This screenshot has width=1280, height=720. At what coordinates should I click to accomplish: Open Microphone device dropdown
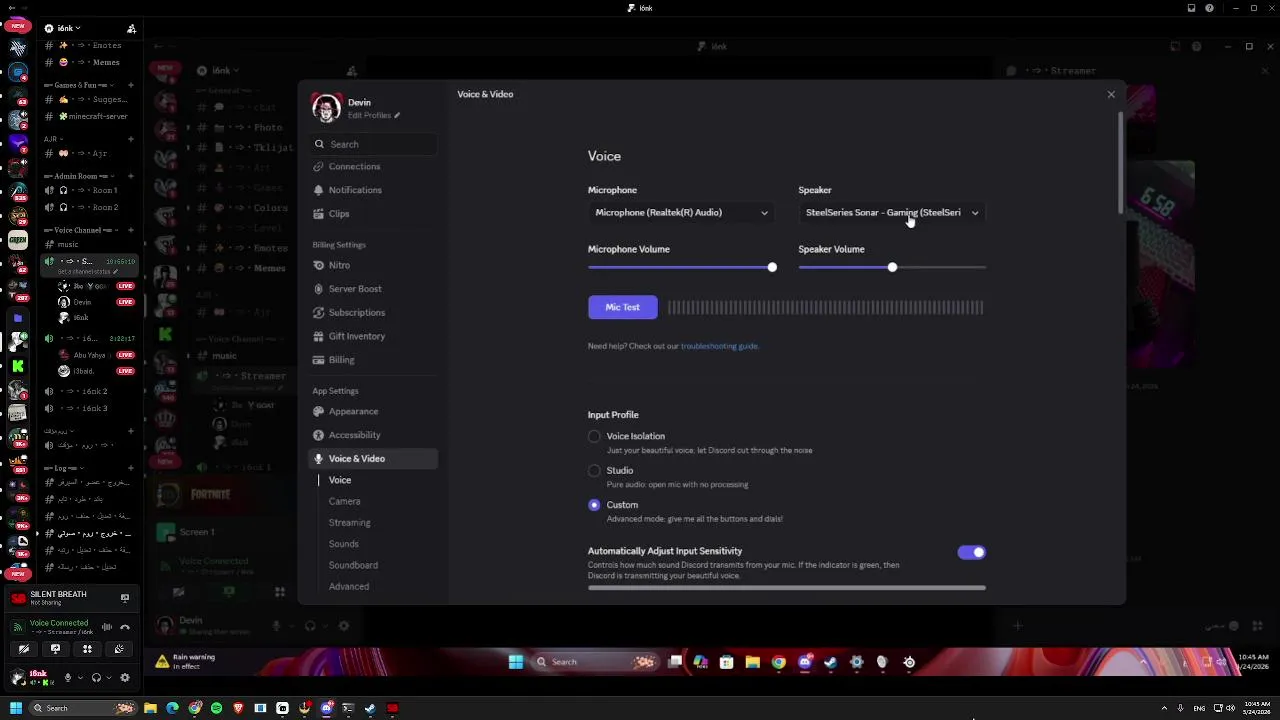tap(682, 212)
